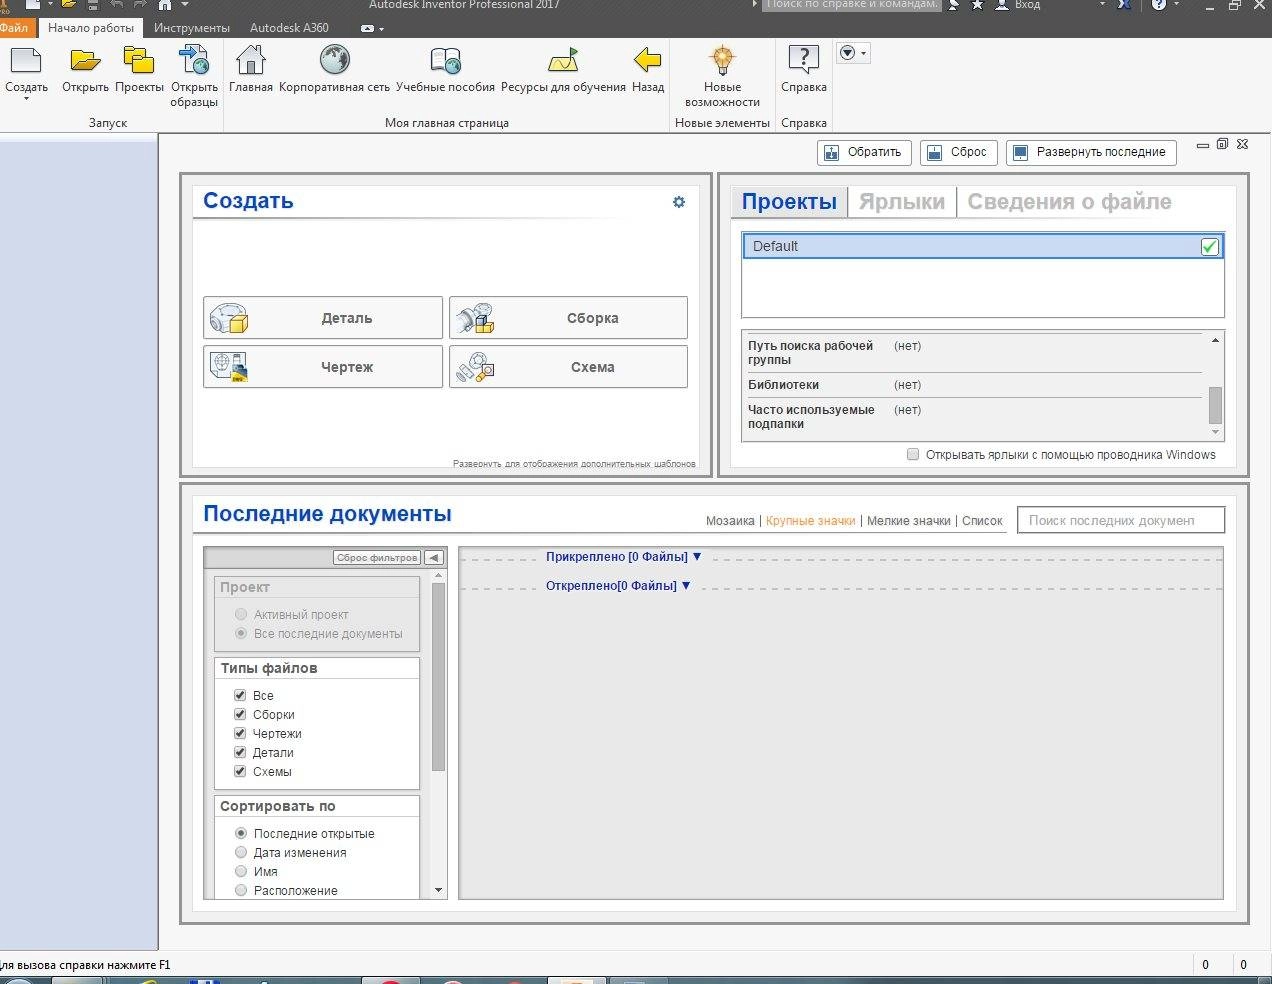
Task: Switch view to Крупные значки
Action: (x=810, y=521)
